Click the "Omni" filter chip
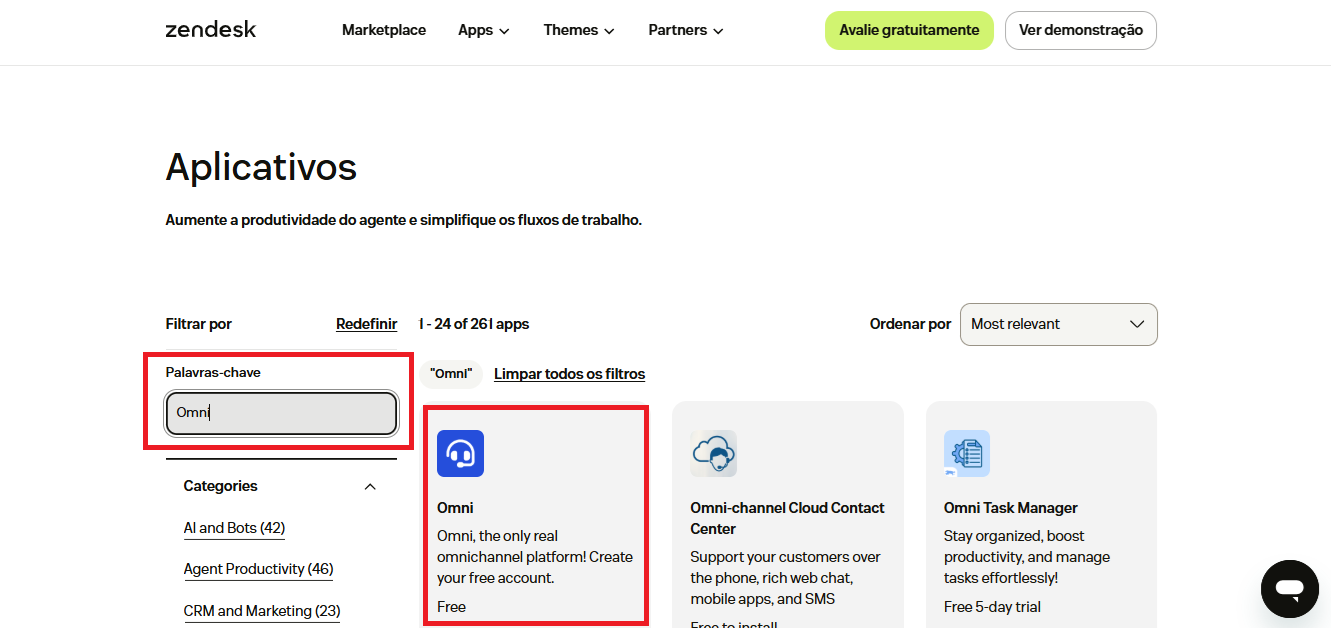This screenshot has width=1331, height=628. (451, 374)
